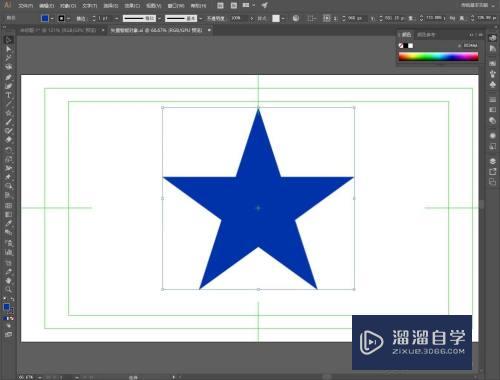The width and height of the screenshot is (500, 380).
Task: Pick a color from the spectrum bar
Action: (x=438, y=57)
